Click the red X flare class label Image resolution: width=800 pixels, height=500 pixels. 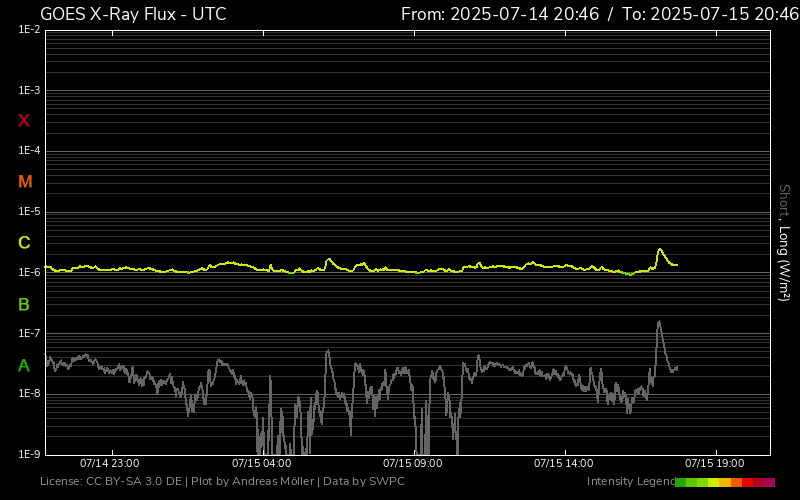coord(24,121)
